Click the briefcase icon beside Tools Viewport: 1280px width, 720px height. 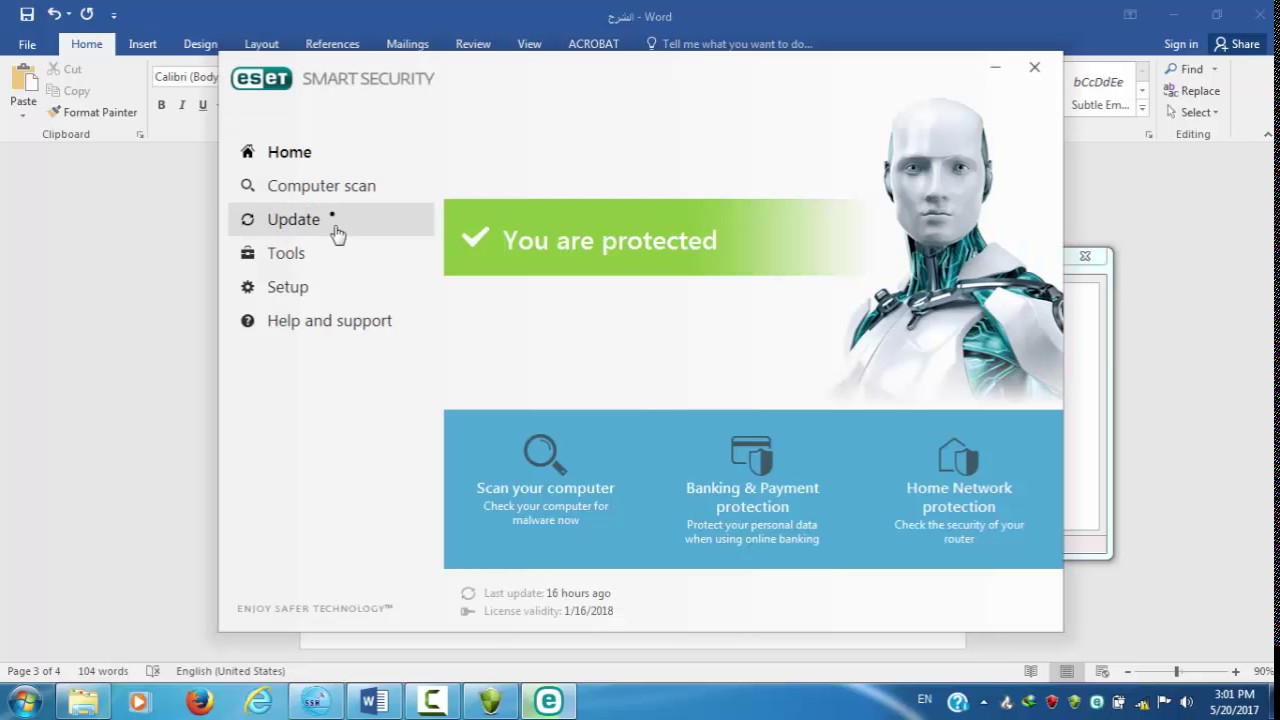pos(247,253)
